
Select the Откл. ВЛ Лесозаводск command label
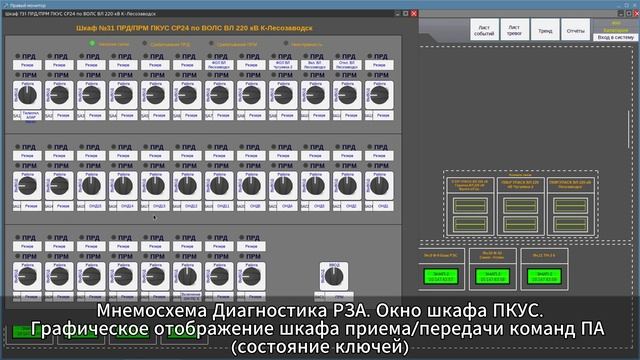[x=347, y=65]
